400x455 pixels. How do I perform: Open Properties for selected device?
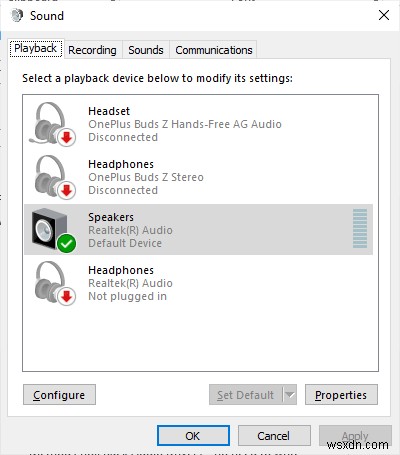(341, 395)
